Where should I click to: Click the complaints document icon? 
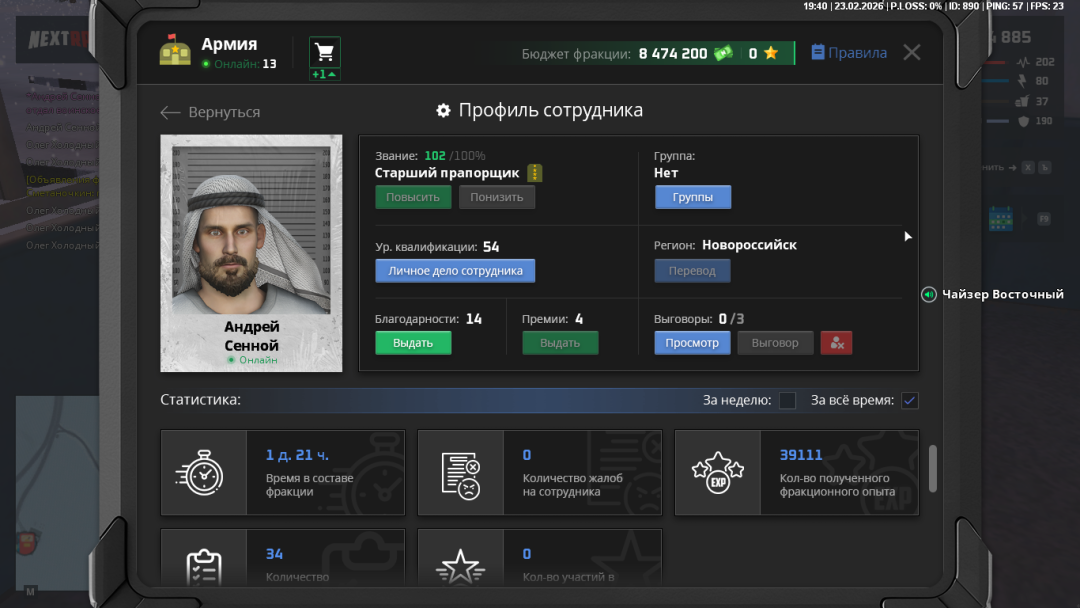(x=460, y=473)
